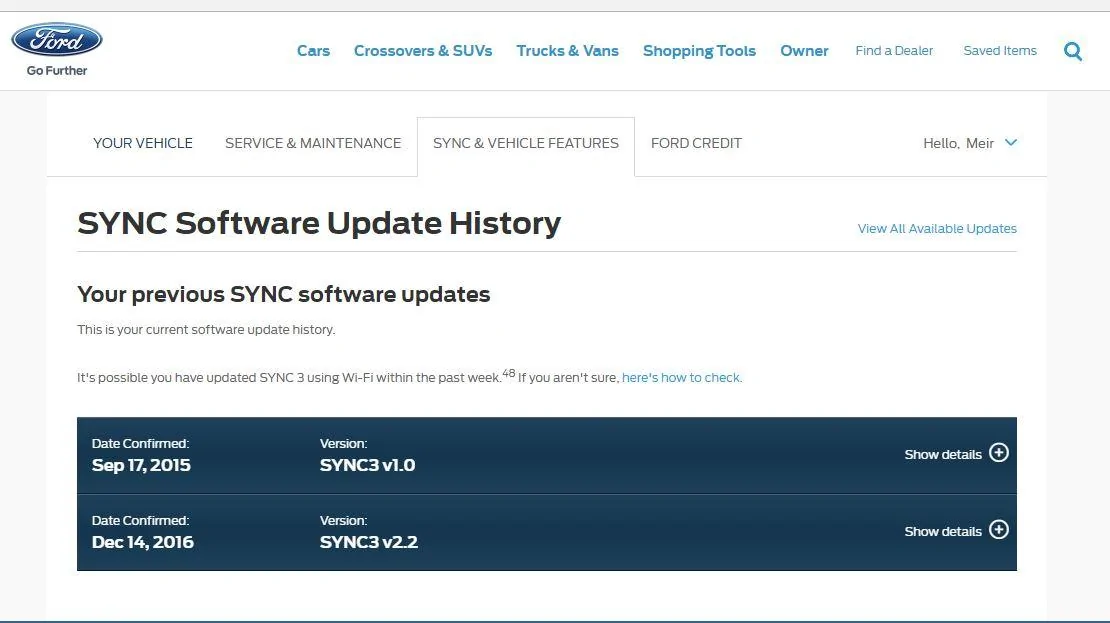Open Shopping Tools menu

(699, 51)
